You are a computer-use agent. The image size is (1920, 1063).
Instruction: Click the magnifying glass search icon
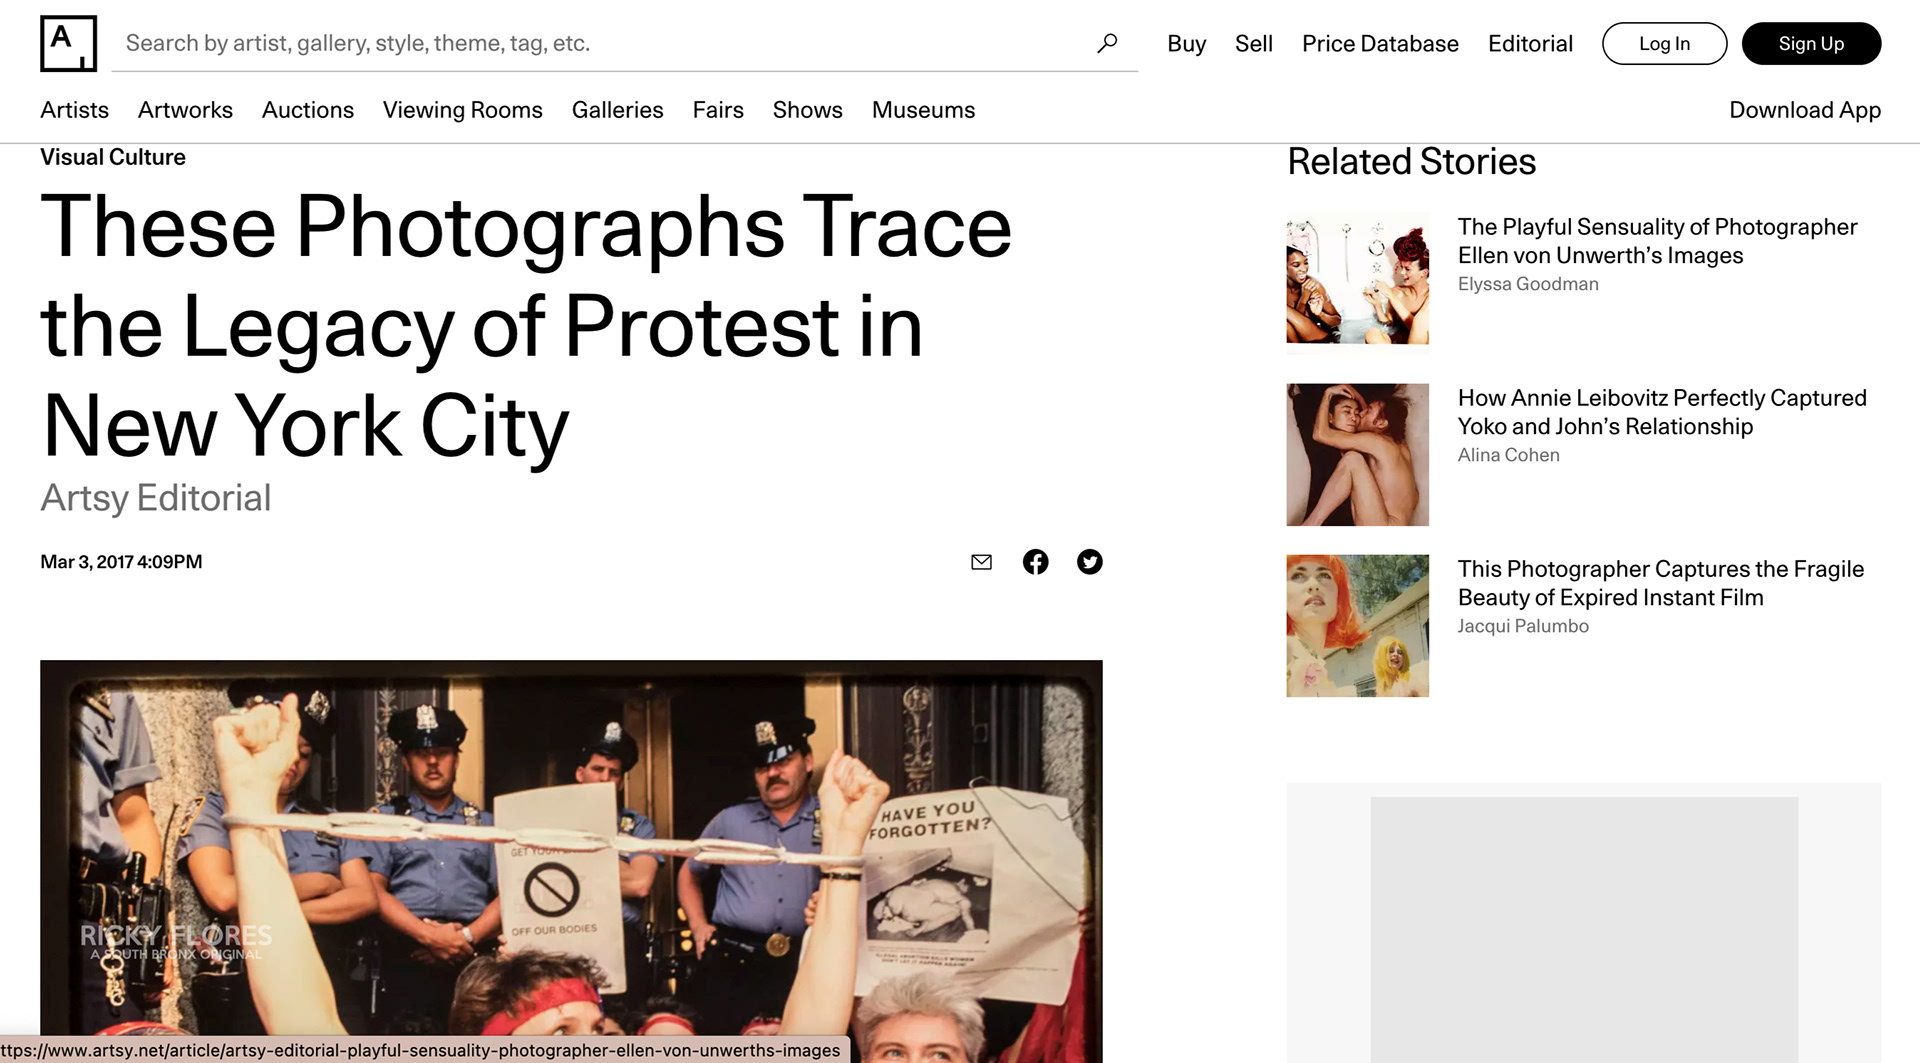click(1107, 43)
